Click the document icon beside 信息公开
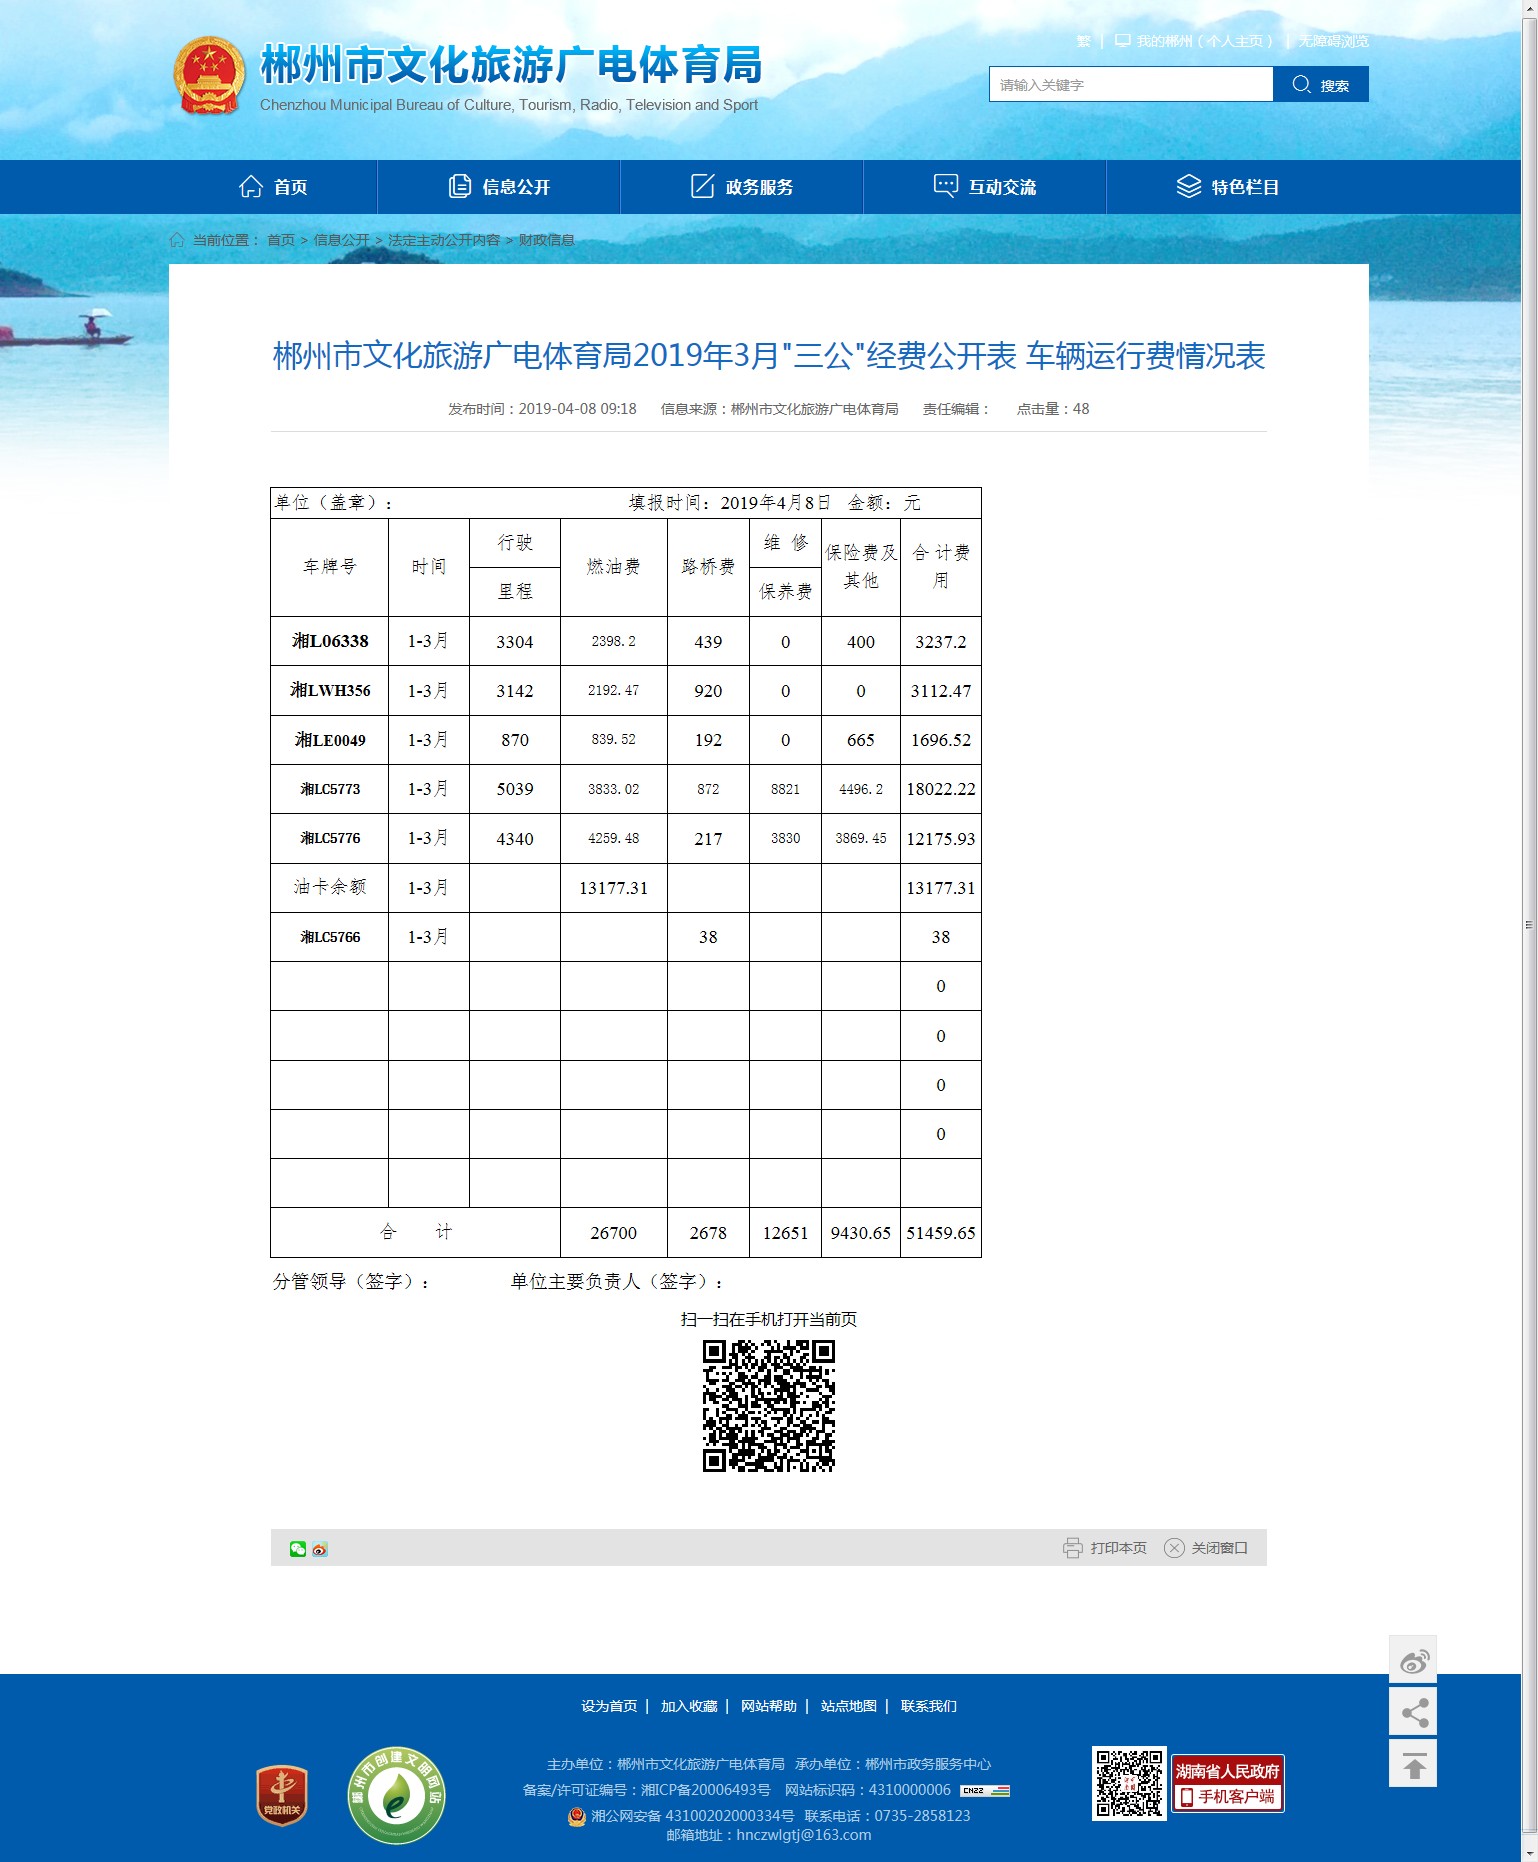 [x=460, y=186]
